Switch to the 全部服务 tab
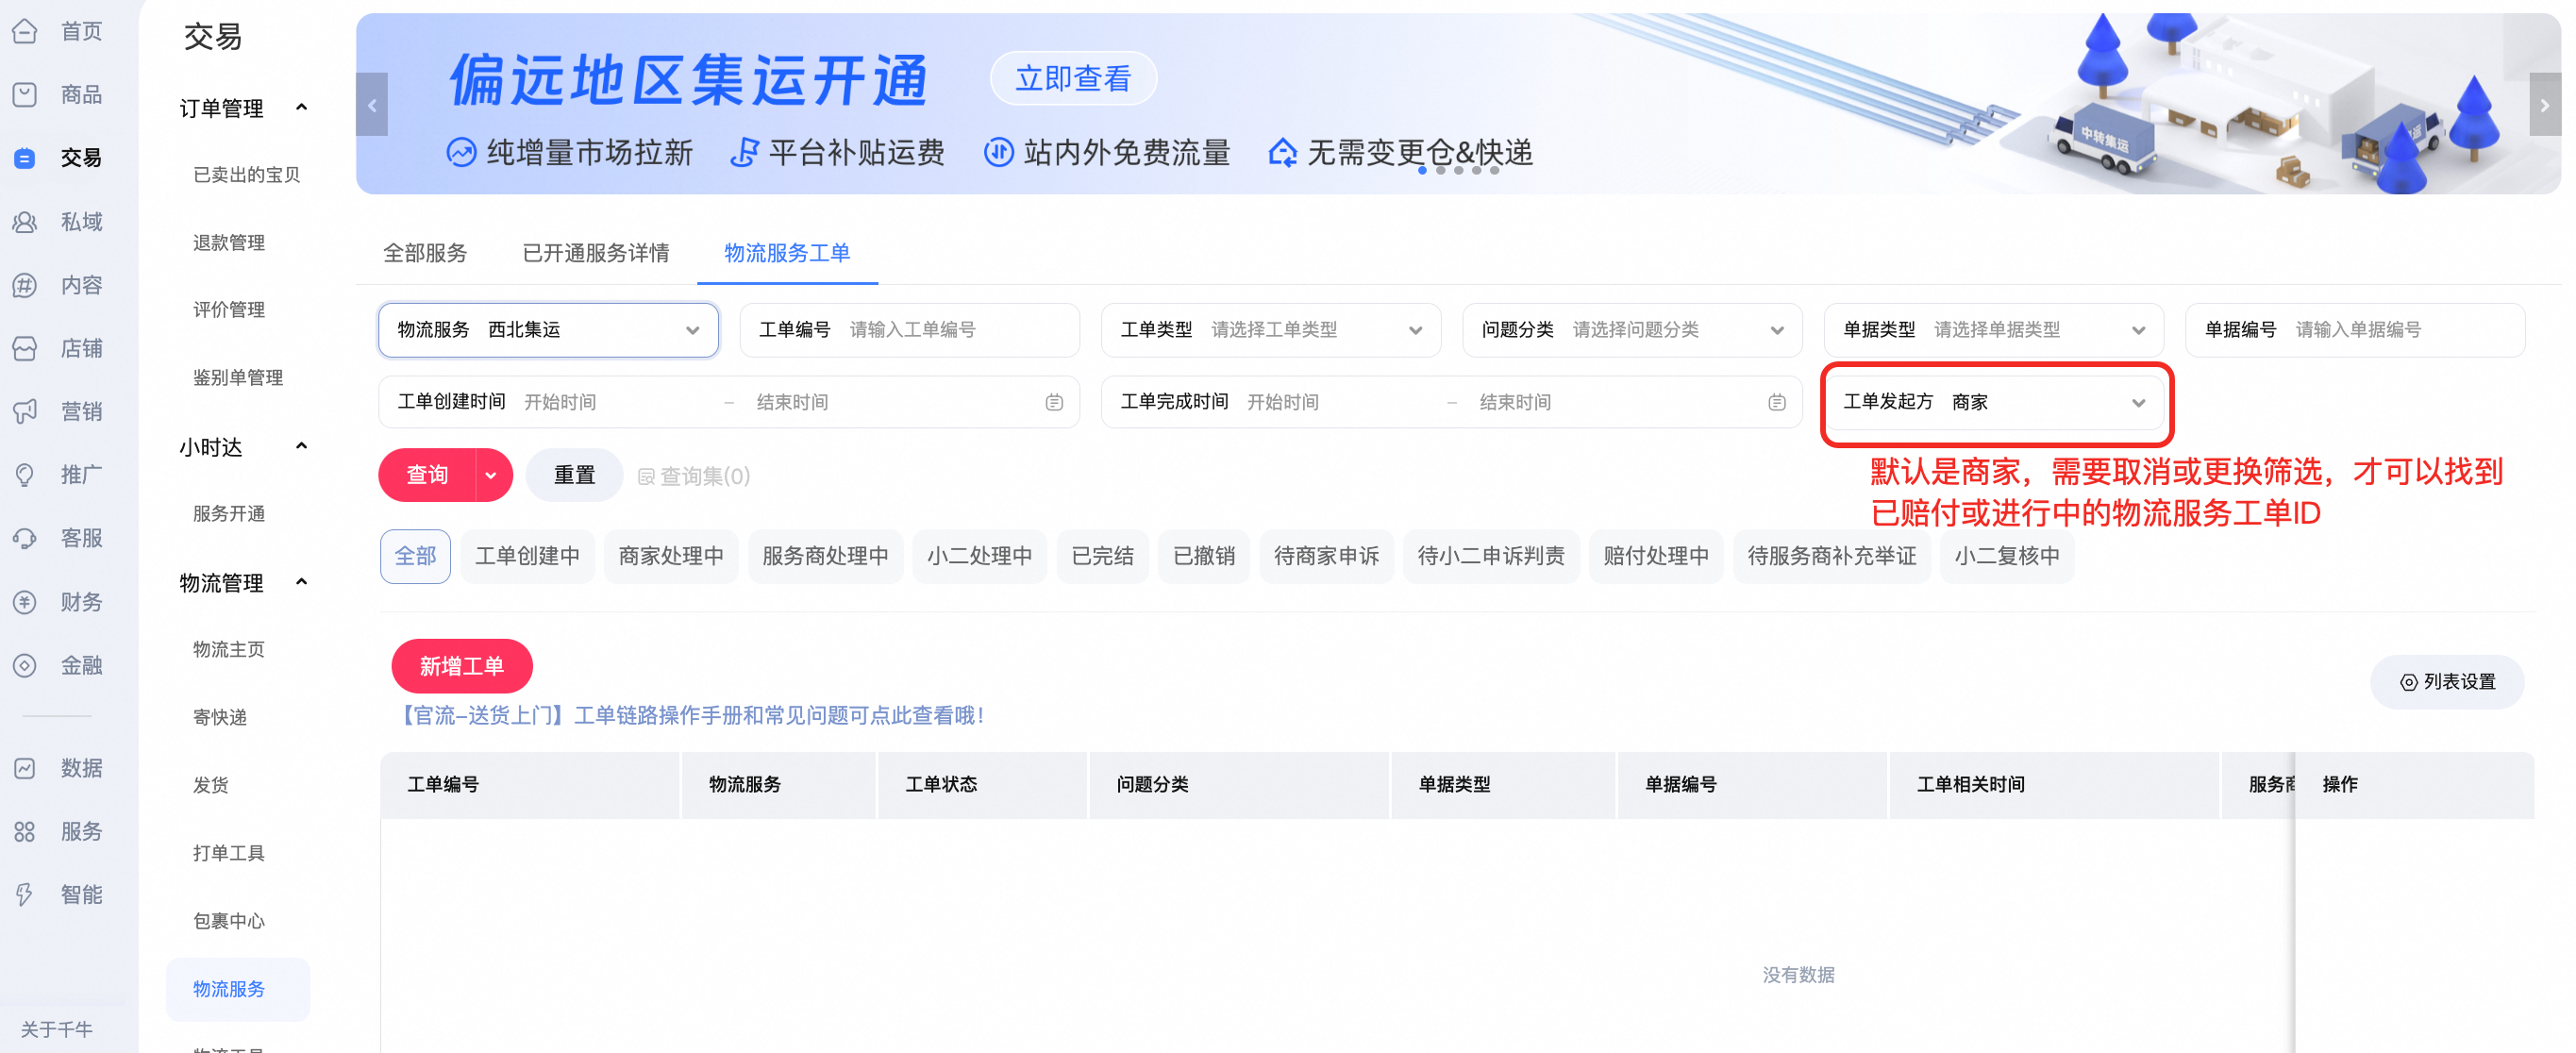Screen dimensions: 2576x1053 tap(425, 253)
